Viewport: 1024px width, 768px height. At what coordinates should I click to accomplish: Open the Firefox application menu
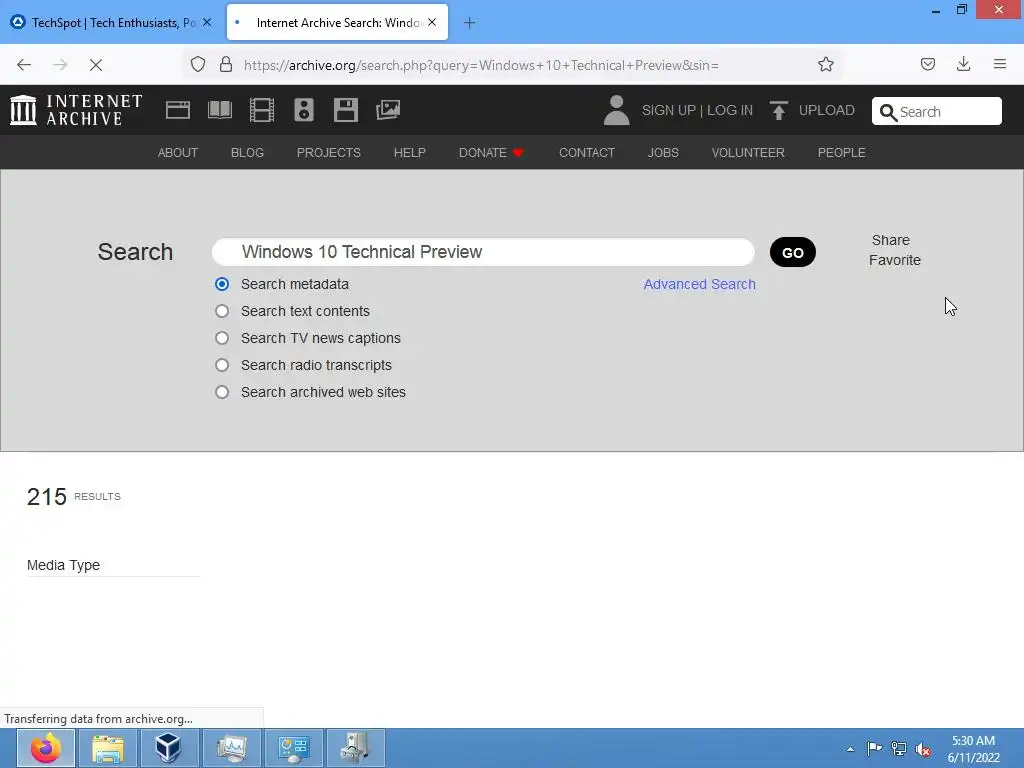1000,64
